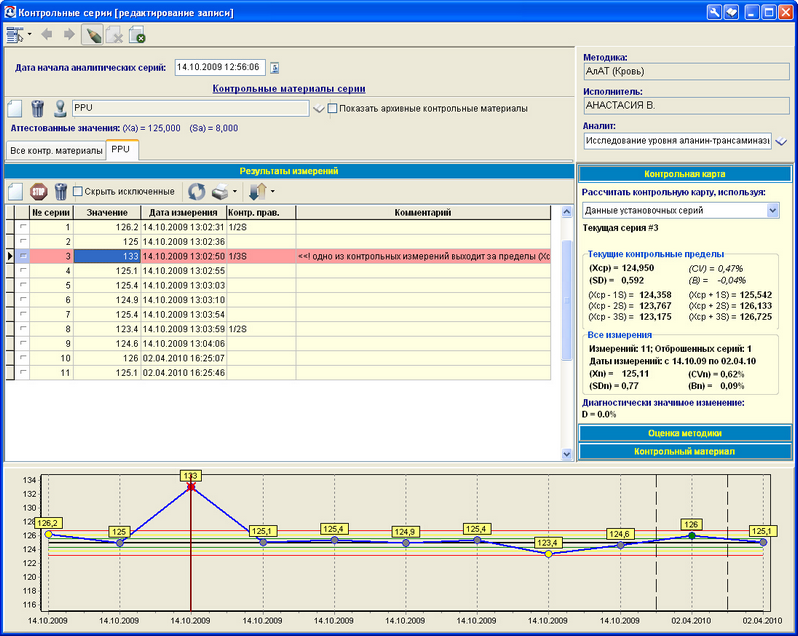Select the PPU tab

(x=121, y=150)
